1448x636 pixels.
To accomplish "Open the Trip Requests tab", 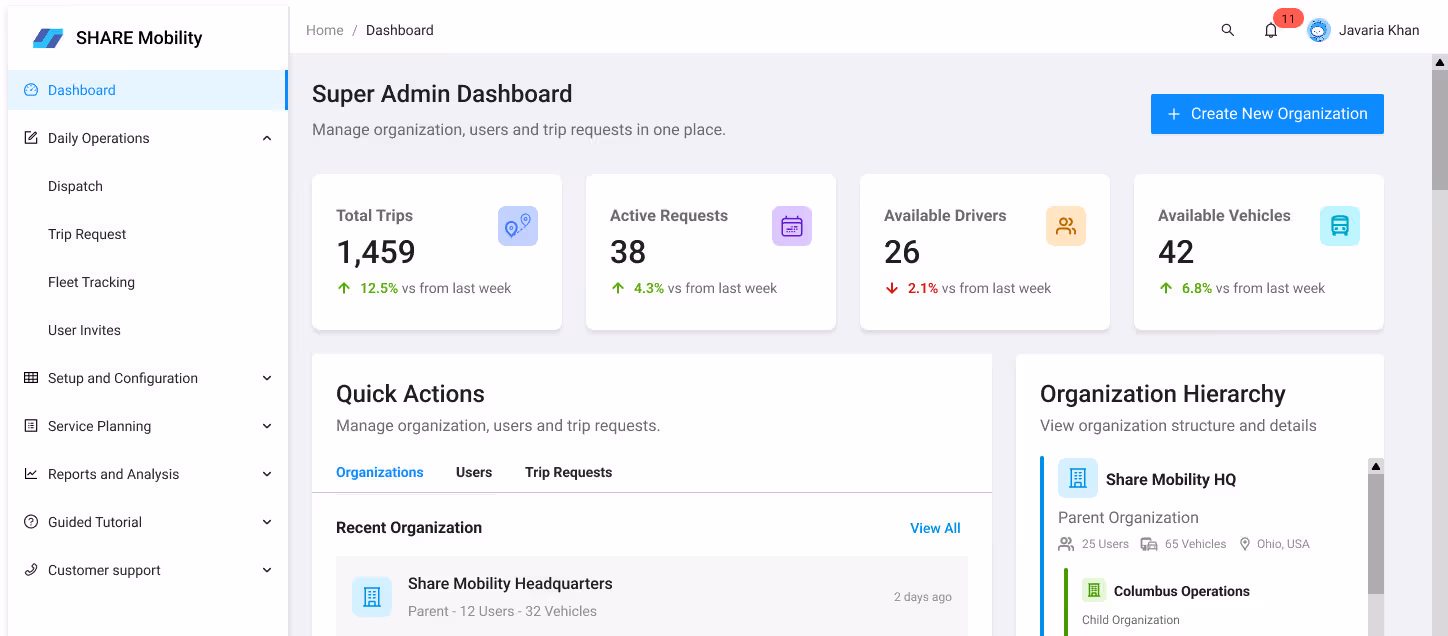I will (568, 472).
